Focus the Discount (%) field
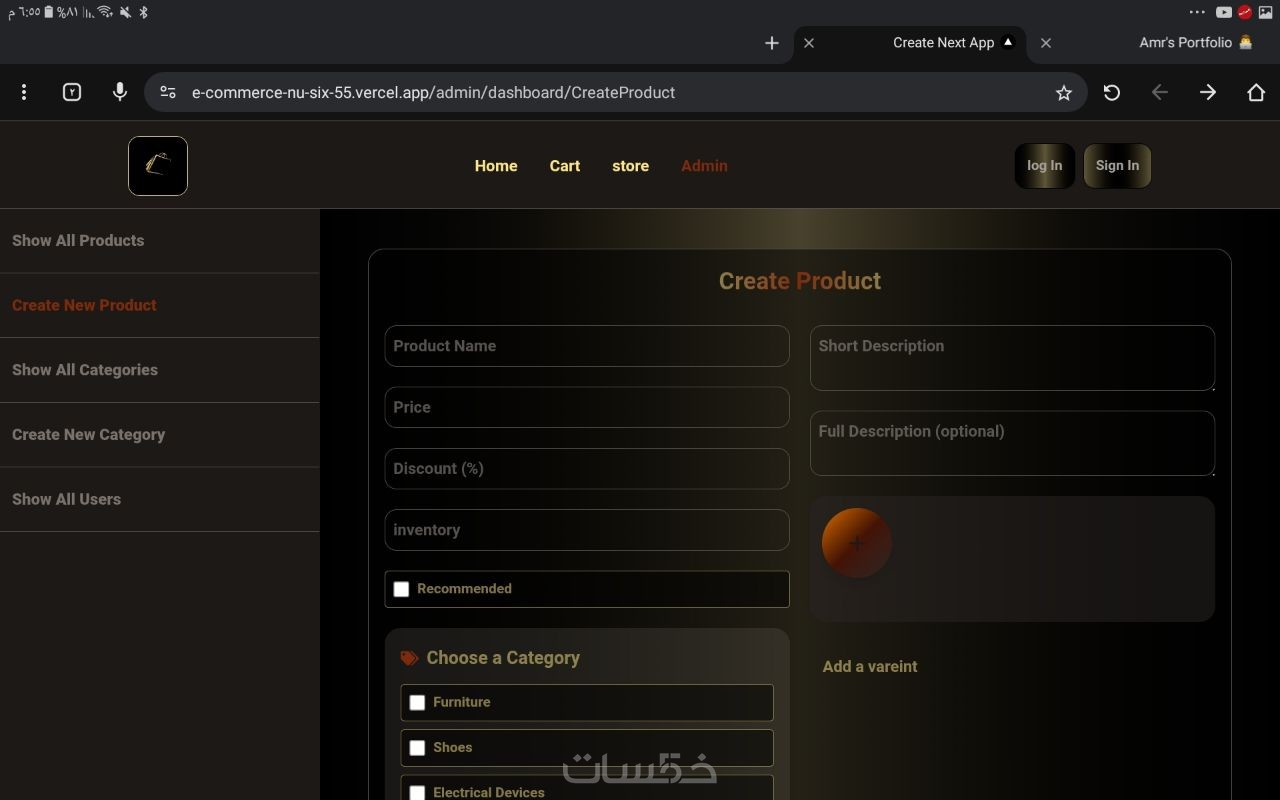 pyautogui.click(x=587, y=469)
